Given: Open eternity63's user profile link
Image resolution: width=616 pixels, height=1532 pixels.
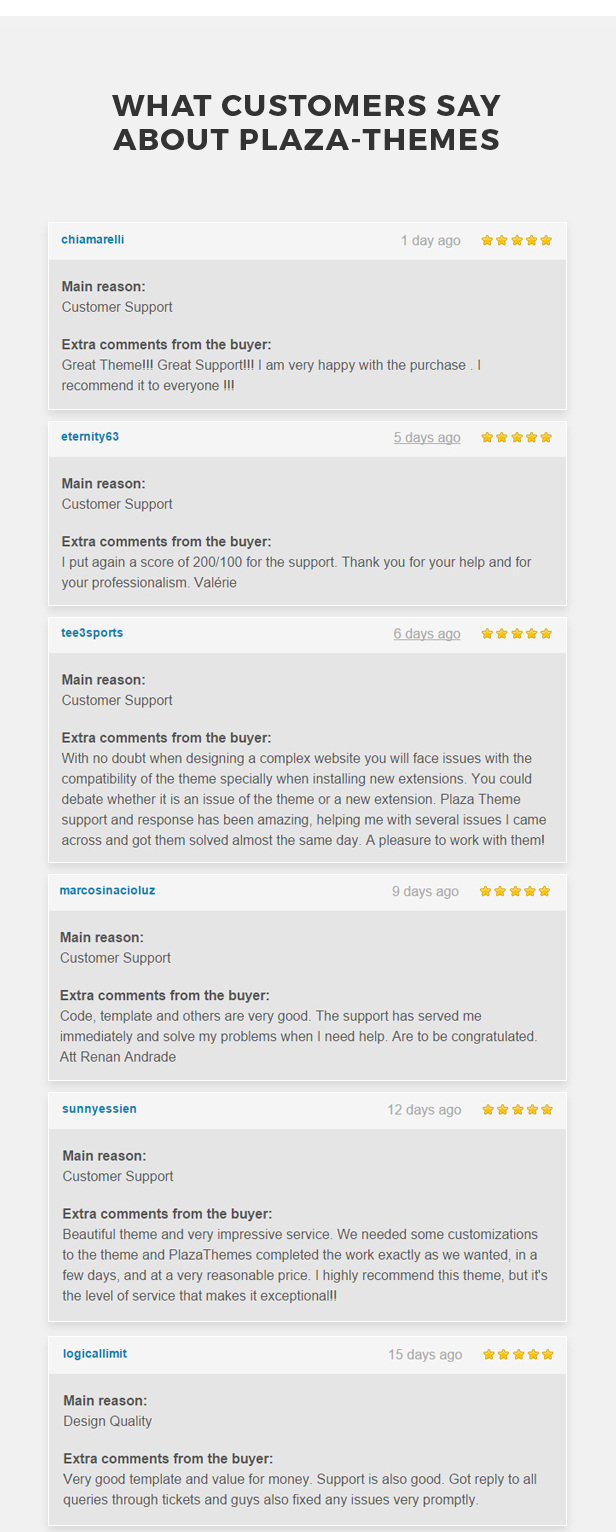Looking at the screenshot, I should click(90, 437).
